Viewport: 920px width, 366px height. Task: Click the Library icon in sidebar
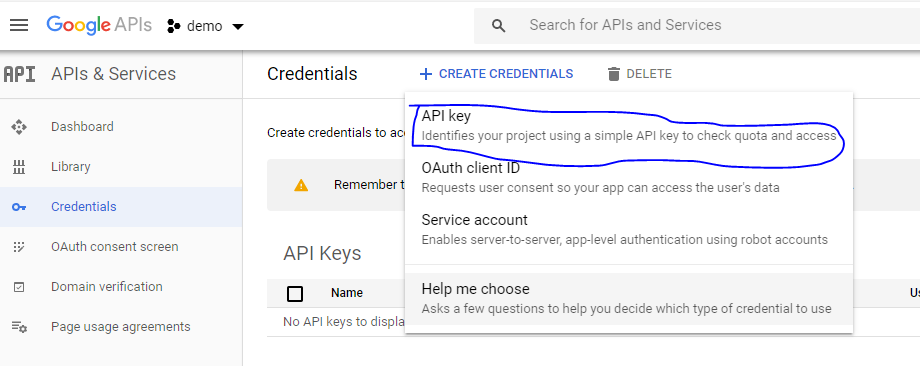point(19,167)
